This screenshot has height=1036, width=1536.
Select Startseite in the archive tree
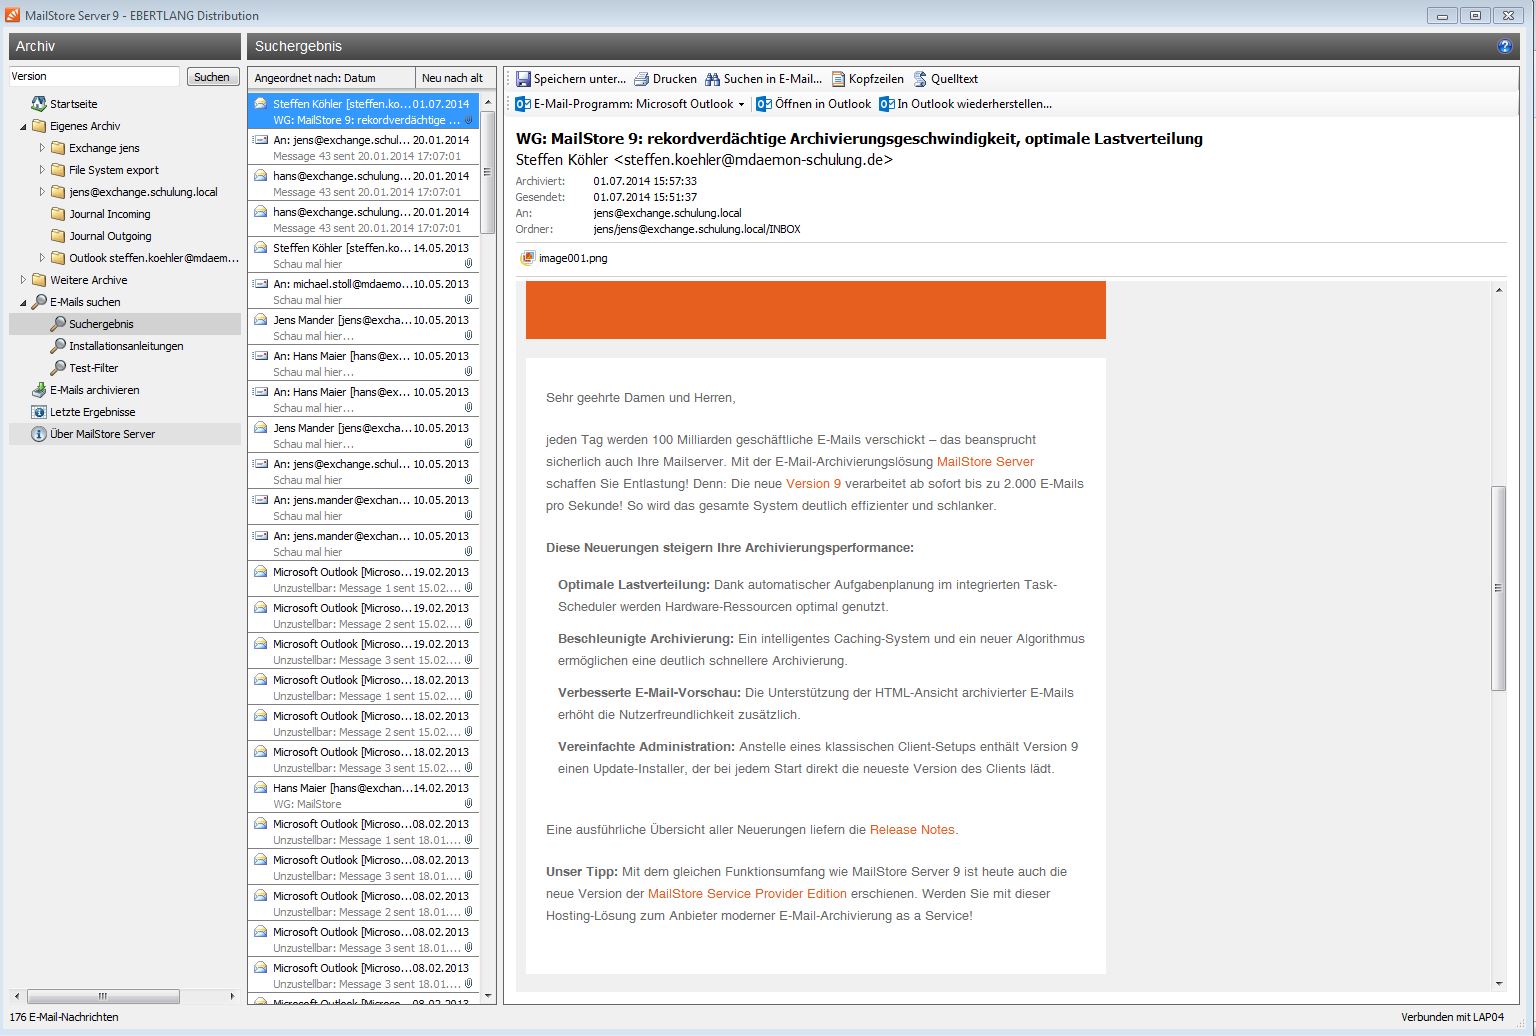(74, 104)
